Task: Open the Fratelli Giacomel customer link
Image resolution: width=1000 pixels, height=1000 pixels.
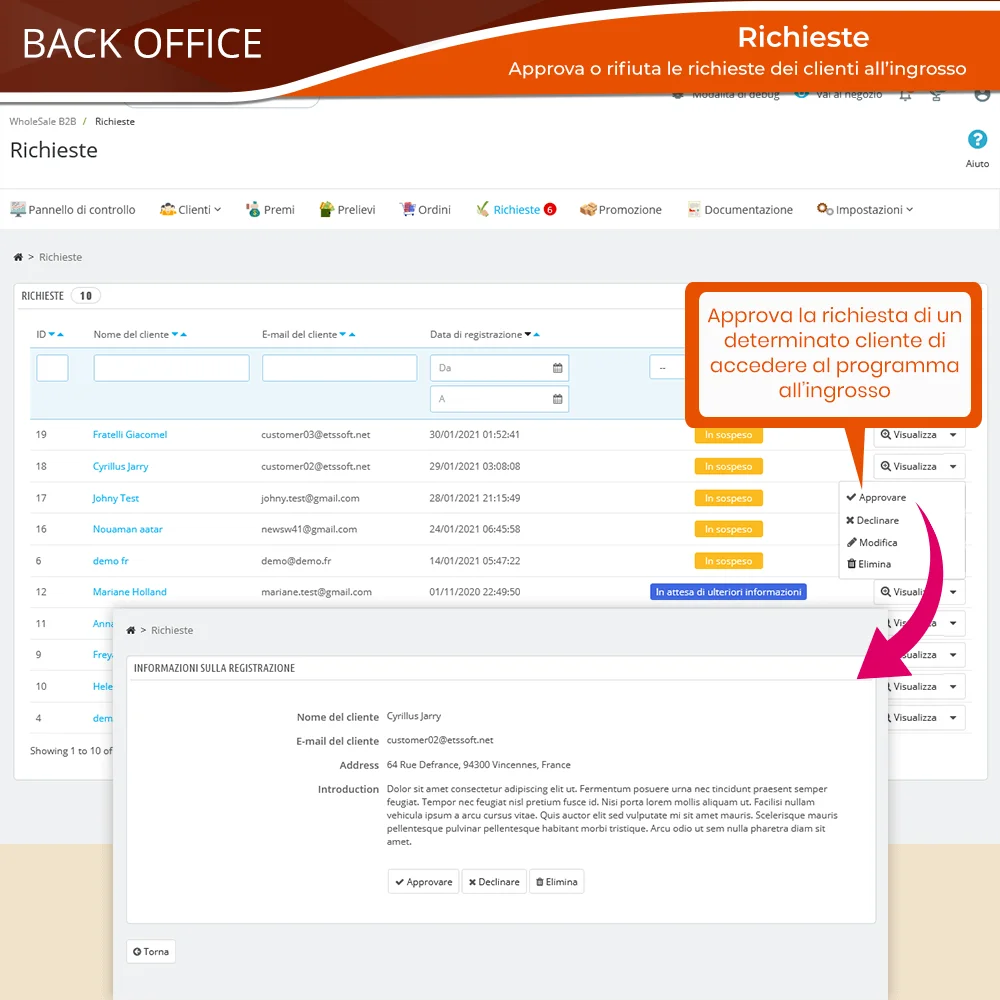Action: point(130,435)
